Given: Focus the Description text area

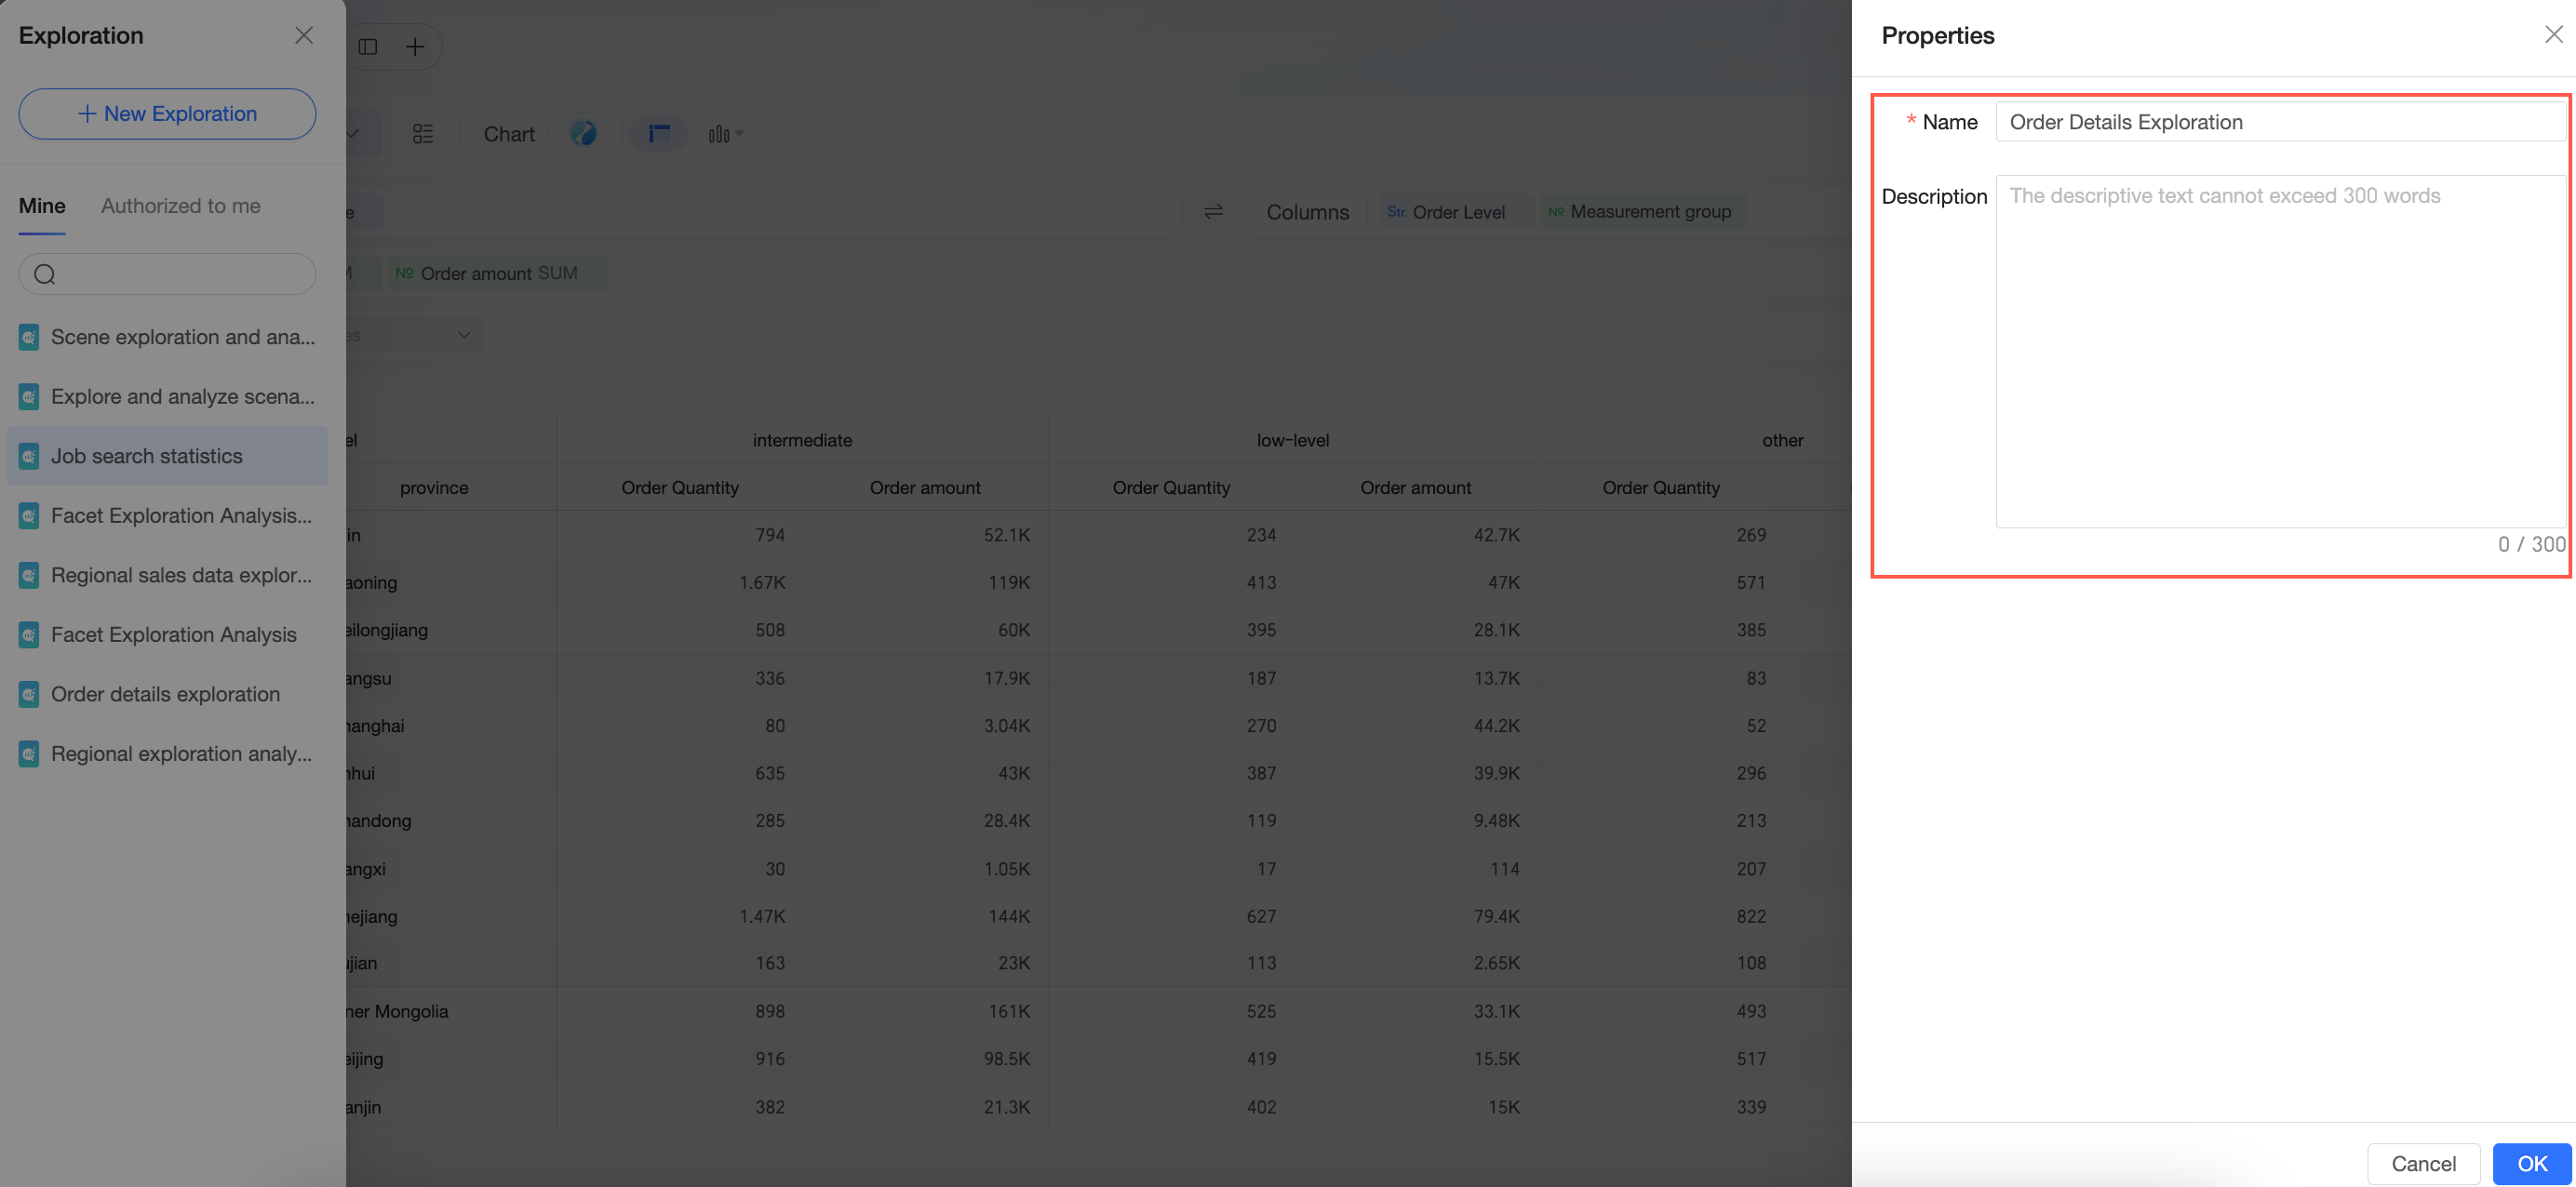Looking at the screenshot, I should click(2281, 352).
